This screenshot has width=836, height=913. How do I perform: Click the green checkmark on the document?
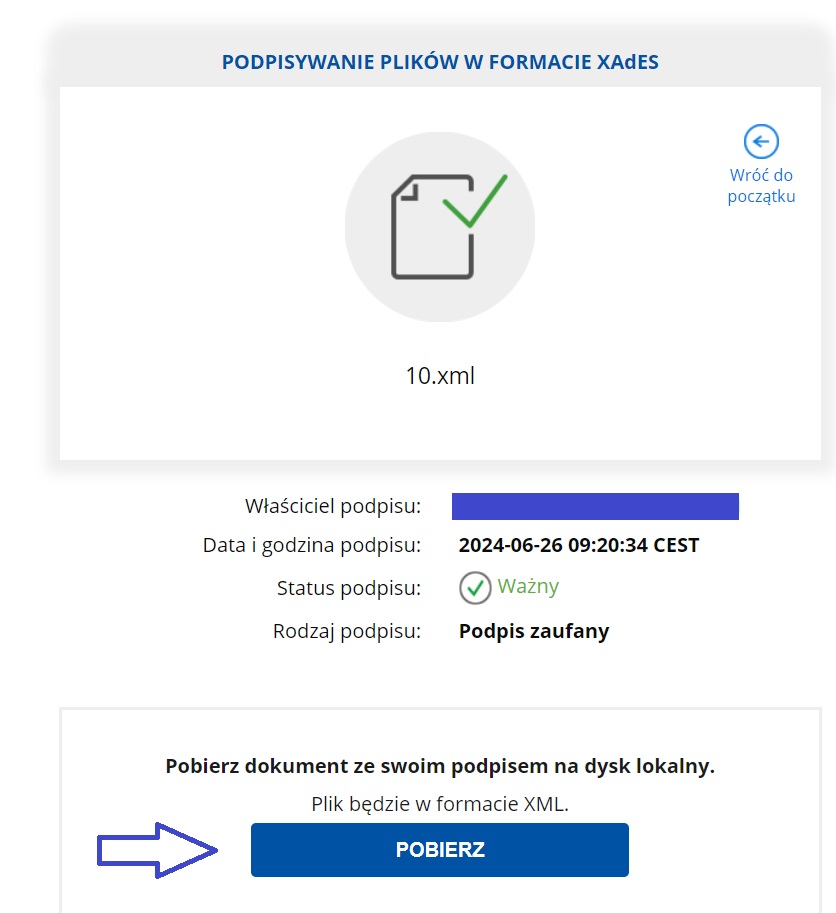coord(475,200)
